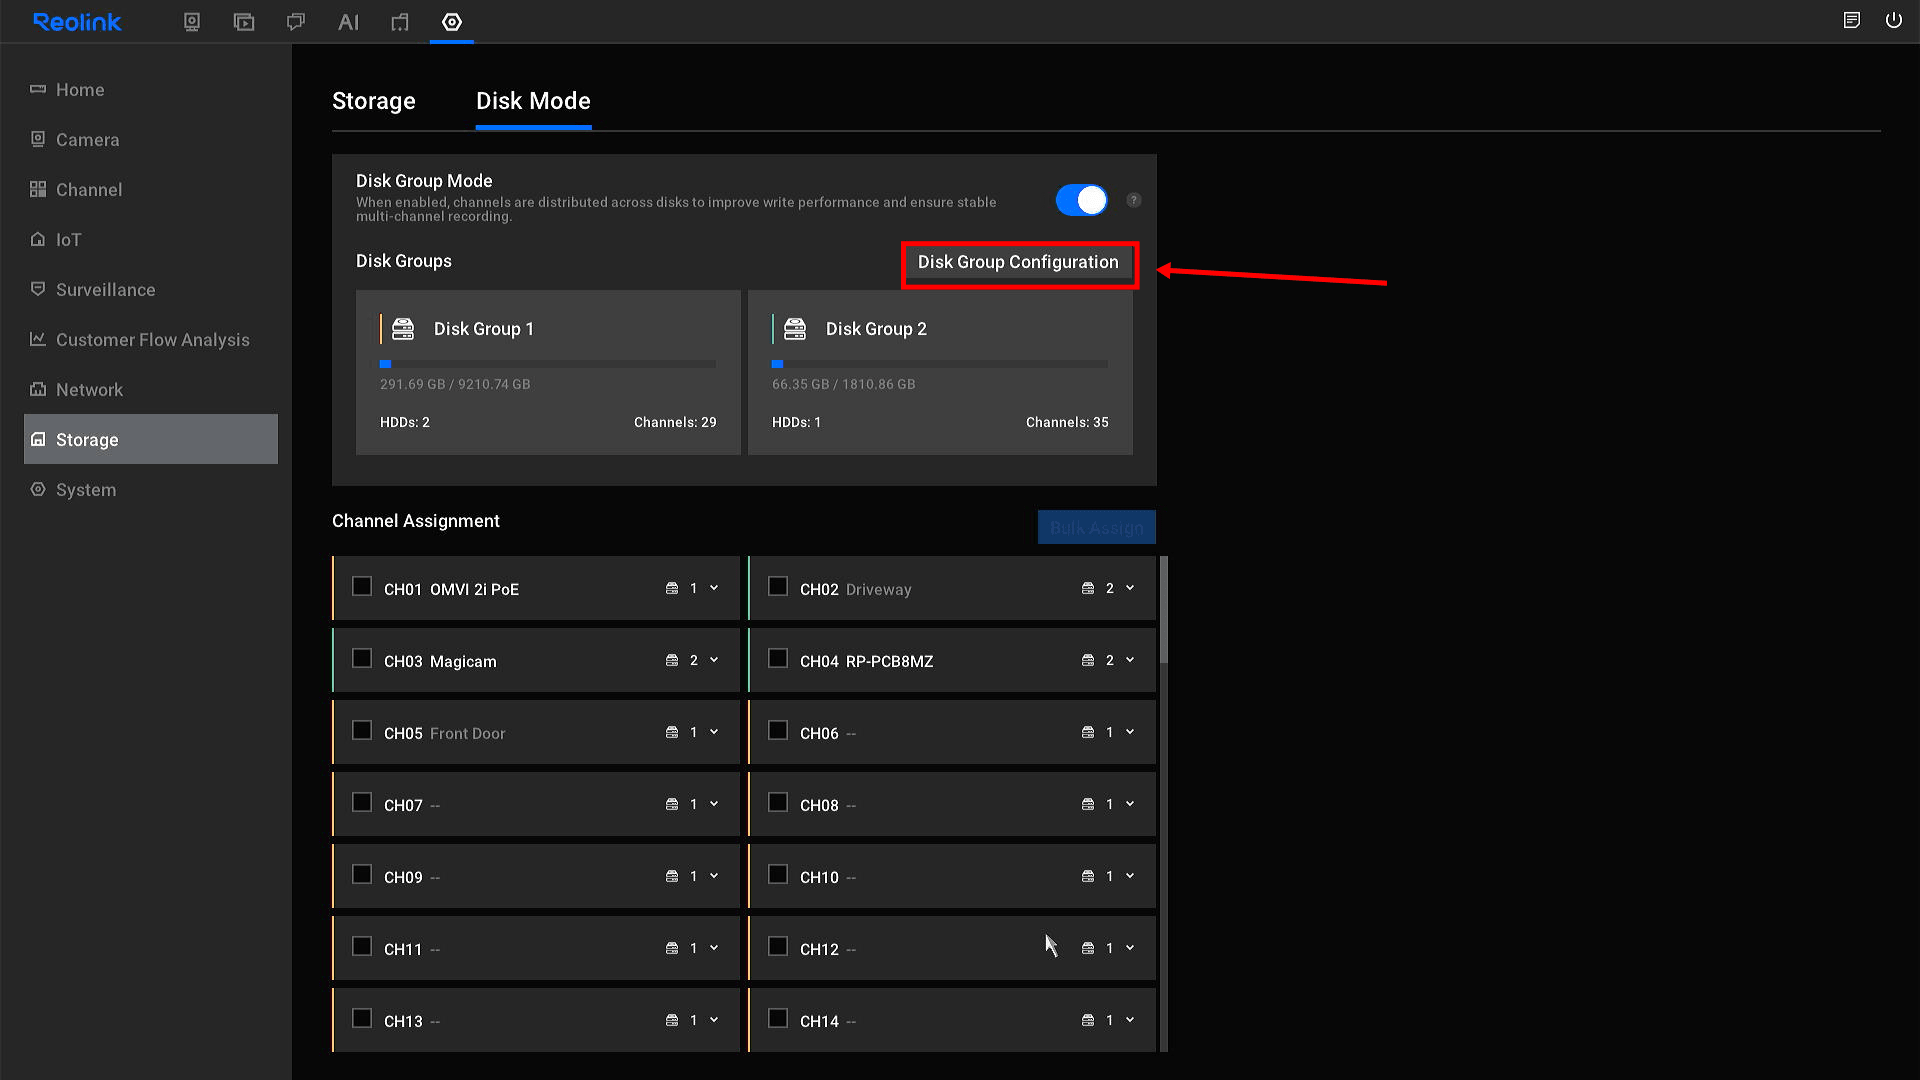This screenshot has height=1080, width=1920.
Task: Click the Bulk Assign button
Action: point(1096,527)
